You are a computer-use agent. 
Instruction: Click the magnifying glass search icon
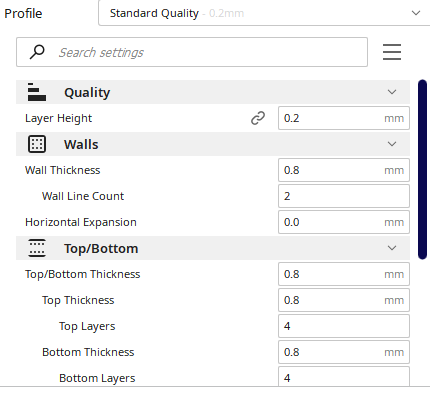(37, 52)
